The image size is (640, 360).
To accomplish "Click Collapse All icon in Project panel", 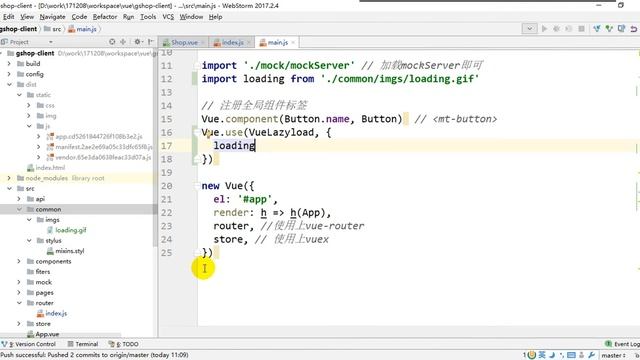I will coord(123,42).
